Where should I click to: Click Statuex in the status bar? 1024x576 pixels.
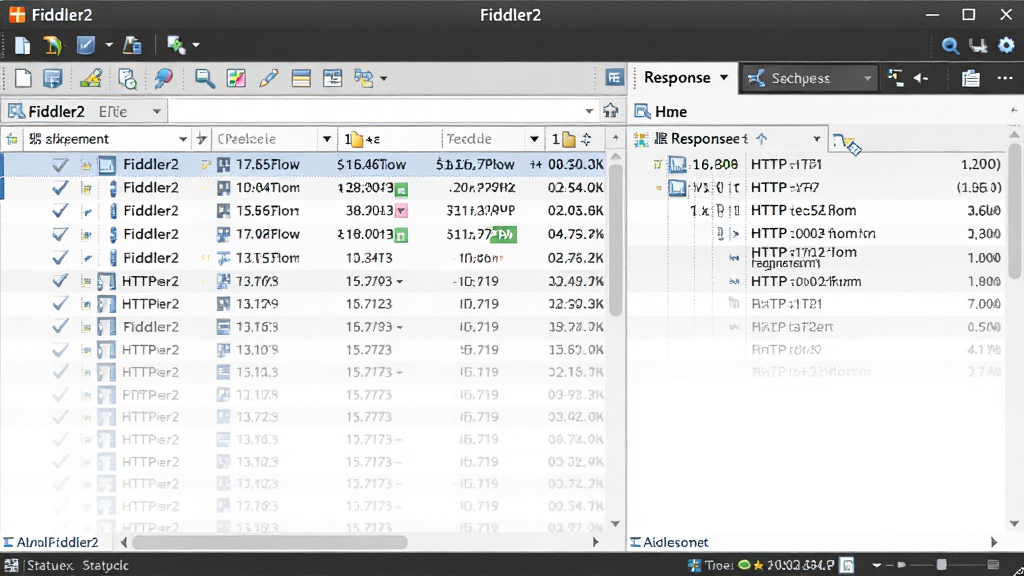[50, 566]
